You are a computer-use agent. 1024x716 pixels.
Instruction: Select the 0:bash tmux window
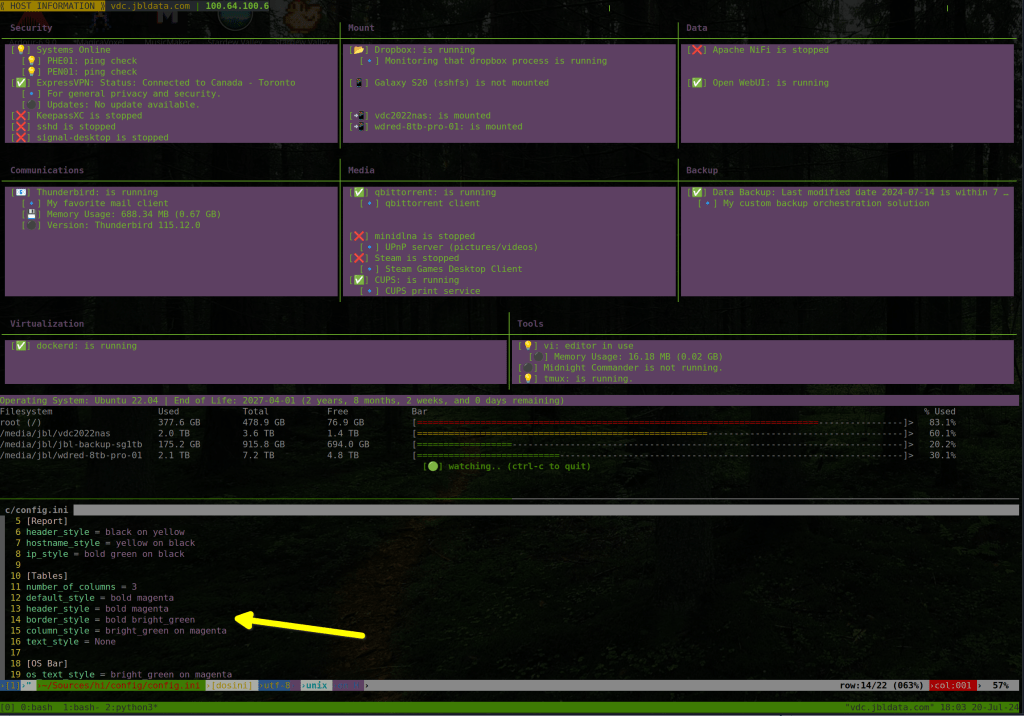click(x=34, y=707)
